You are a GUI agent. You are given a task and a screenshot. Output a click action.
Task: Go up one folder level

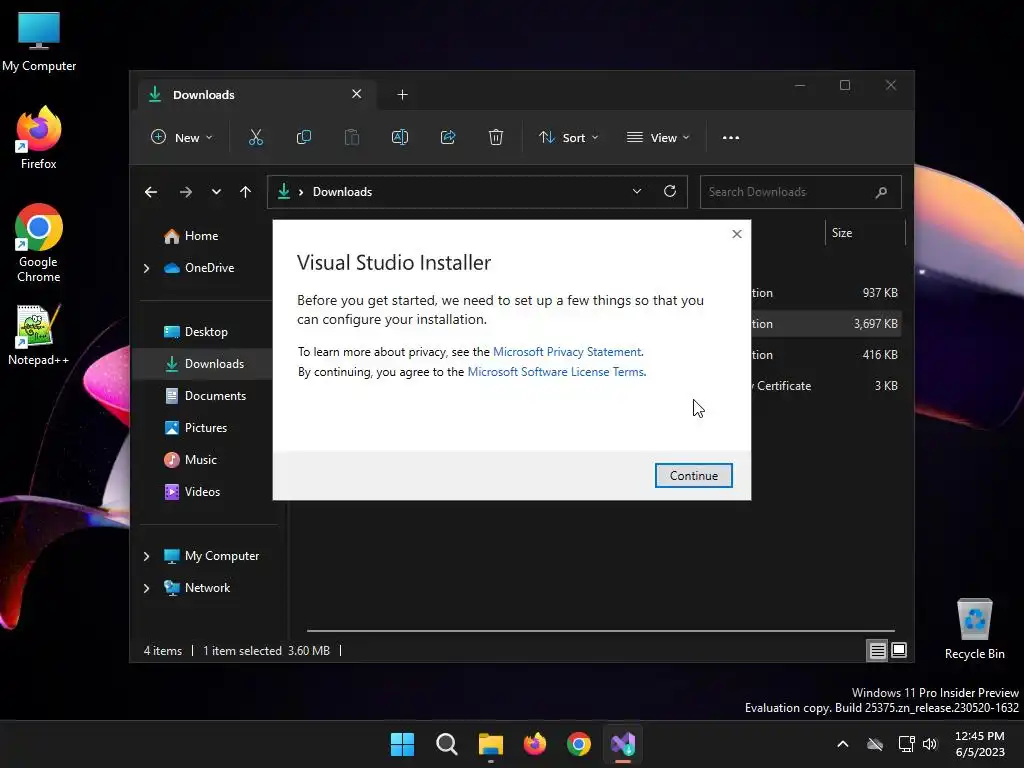coord(246,192)
